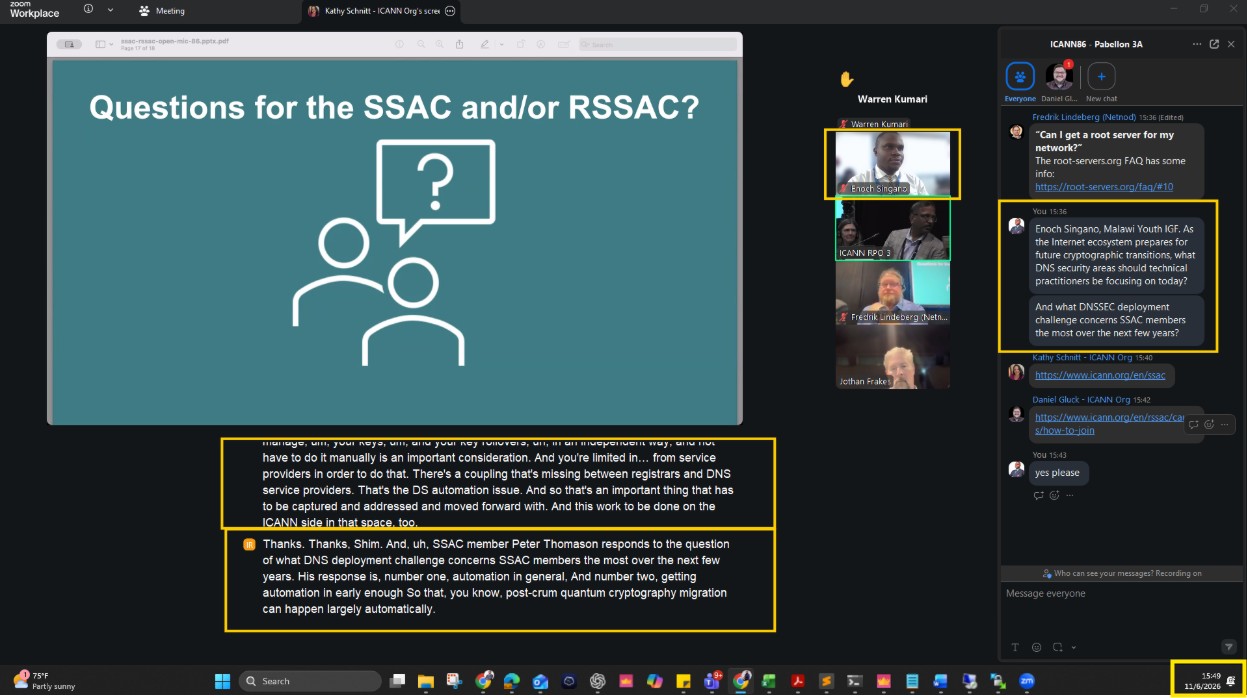Open the icann.org/en/ssac link
This screenshot has height=698, width=1247.
pos(1100,375)
